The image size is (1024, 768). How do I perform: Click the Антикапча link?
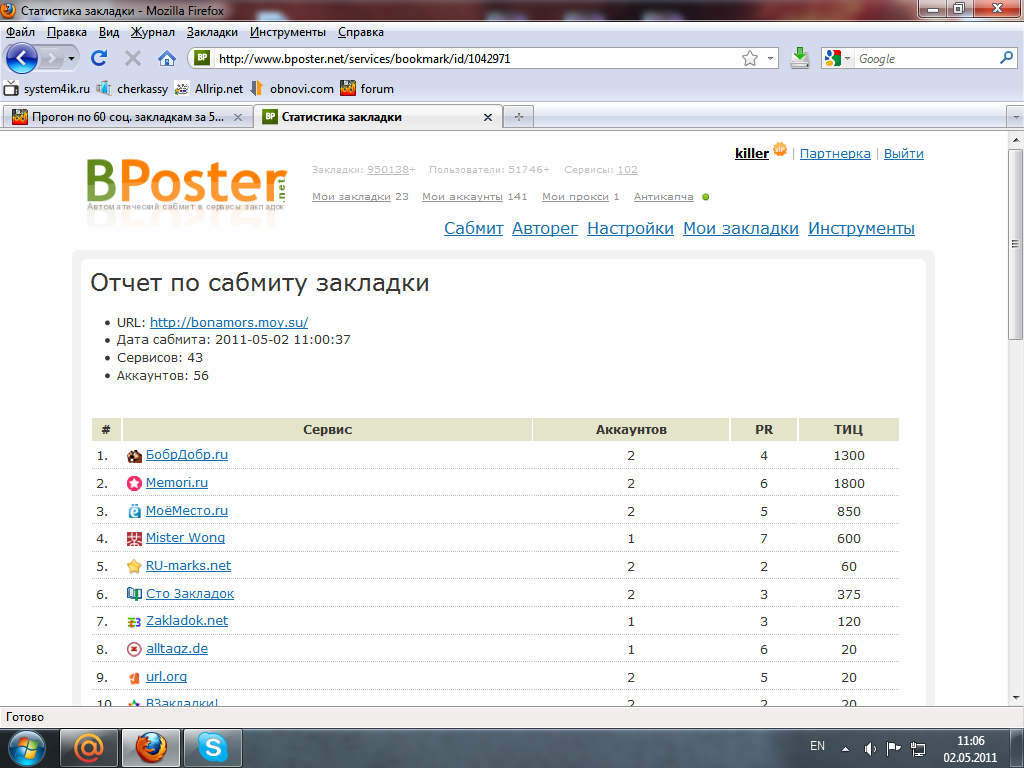(x=664, y=197)
